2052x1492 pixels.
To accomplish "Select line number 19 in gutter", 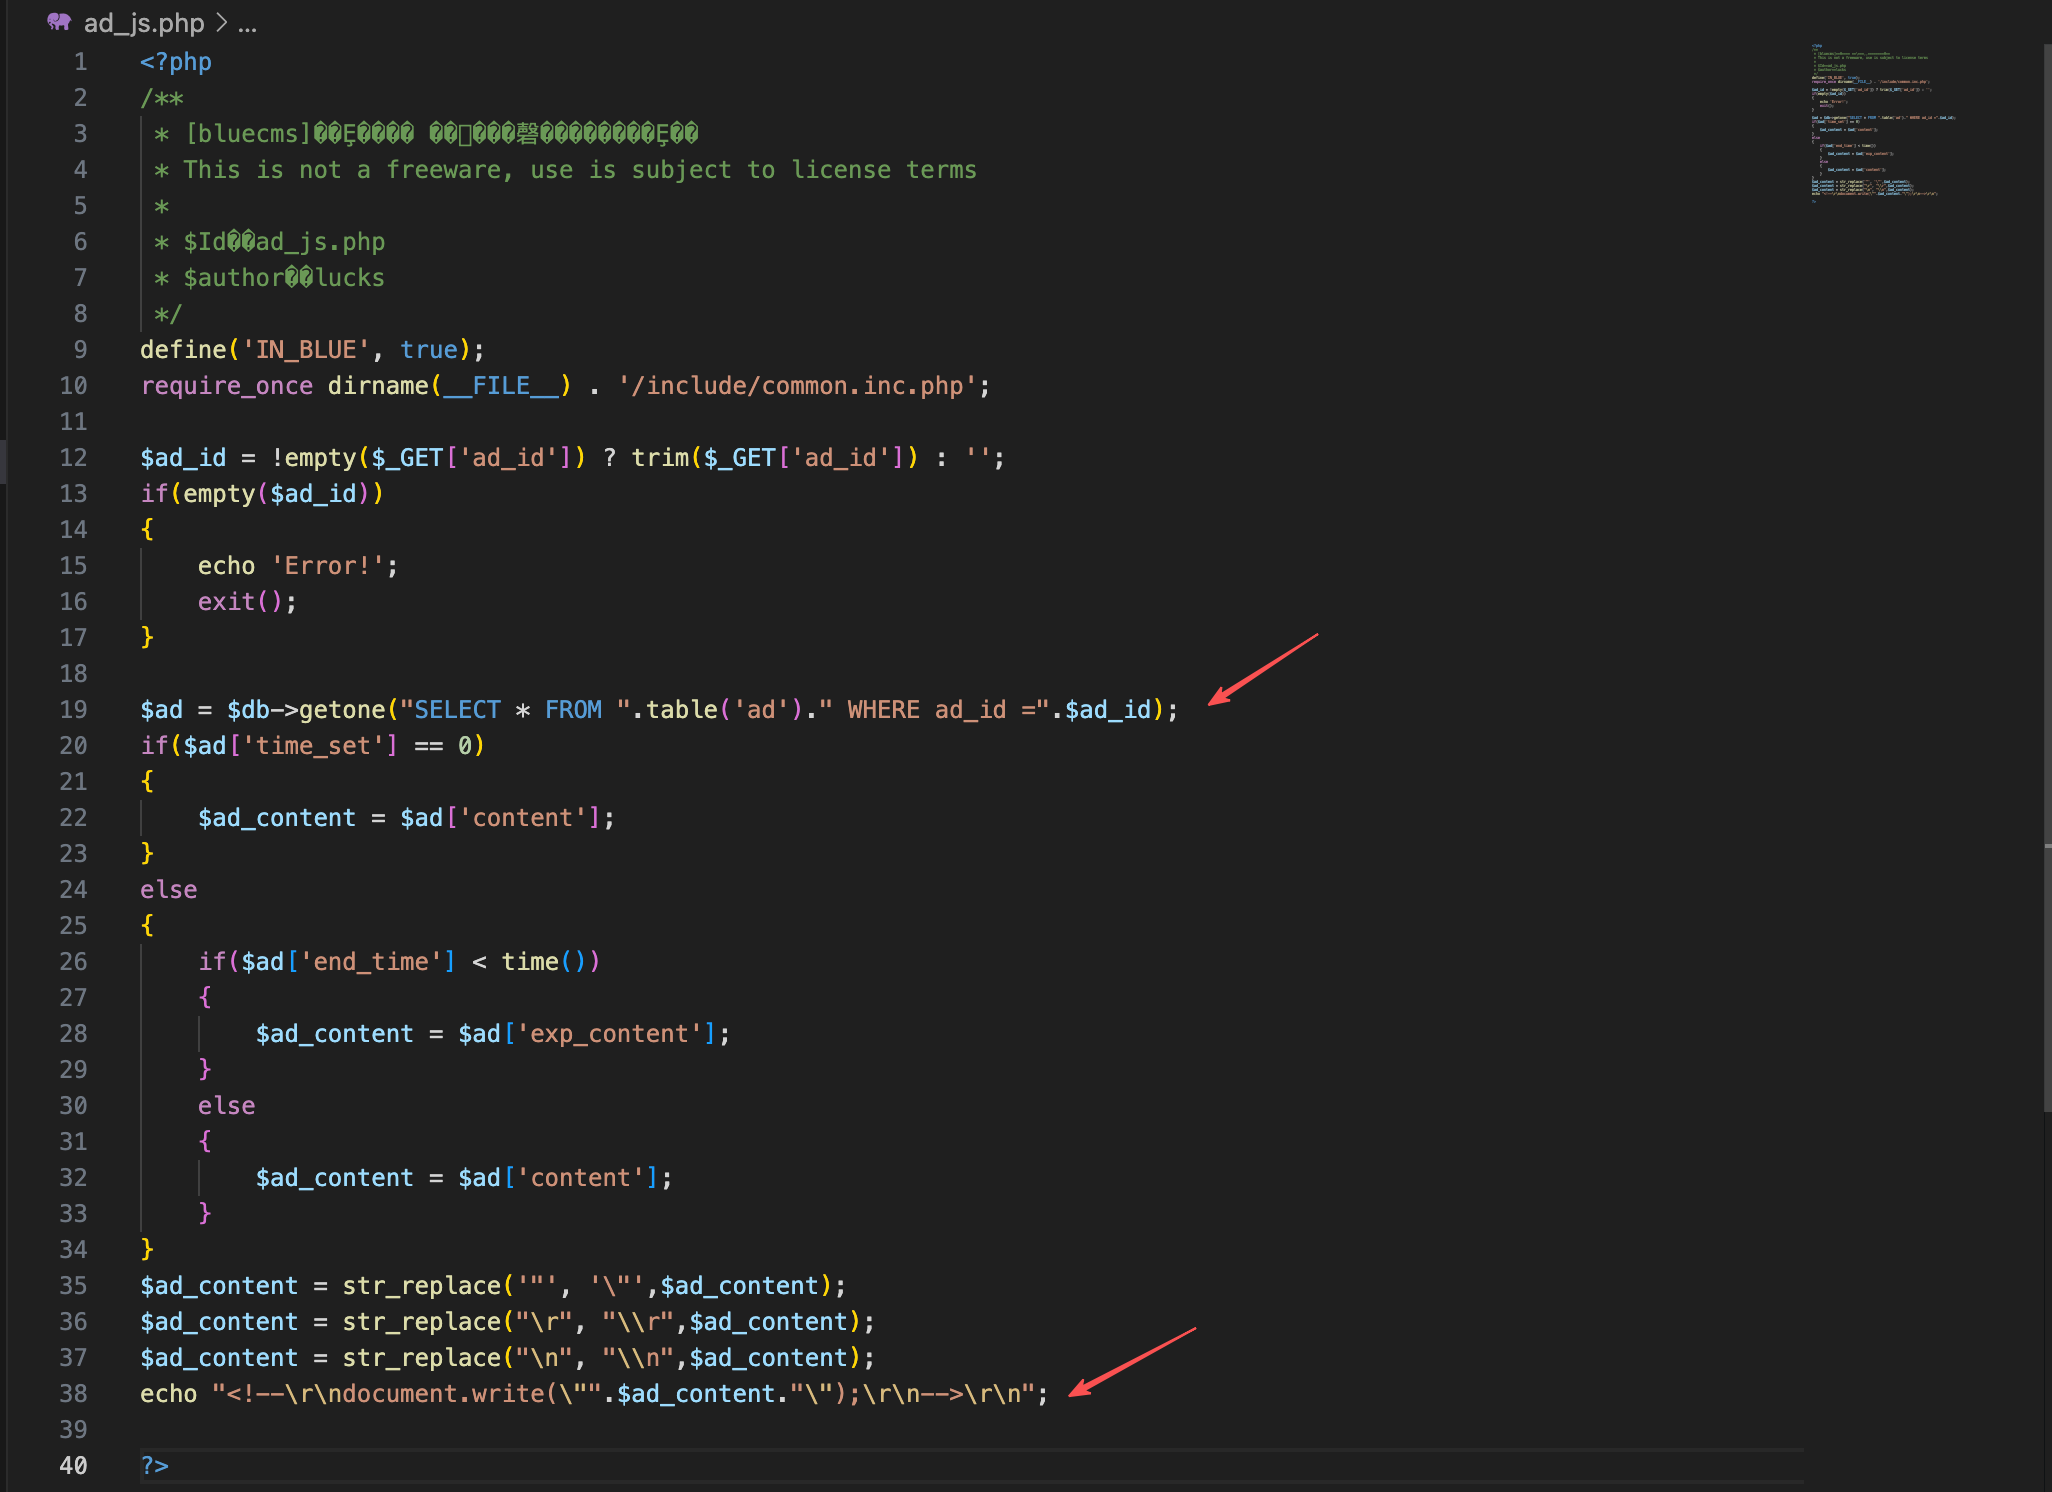I will pyautogui.click(x=73, y=710).
